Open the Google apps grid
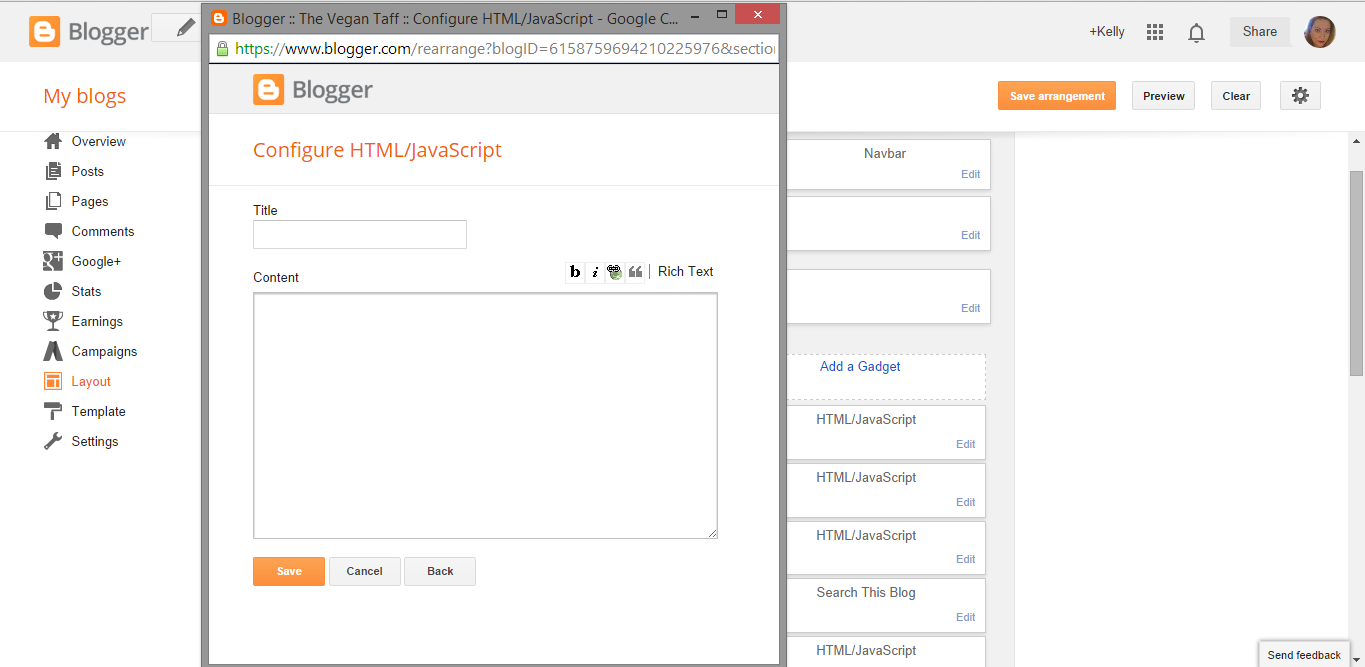This screenshot has width=1365, height=667. (1154, 31)
